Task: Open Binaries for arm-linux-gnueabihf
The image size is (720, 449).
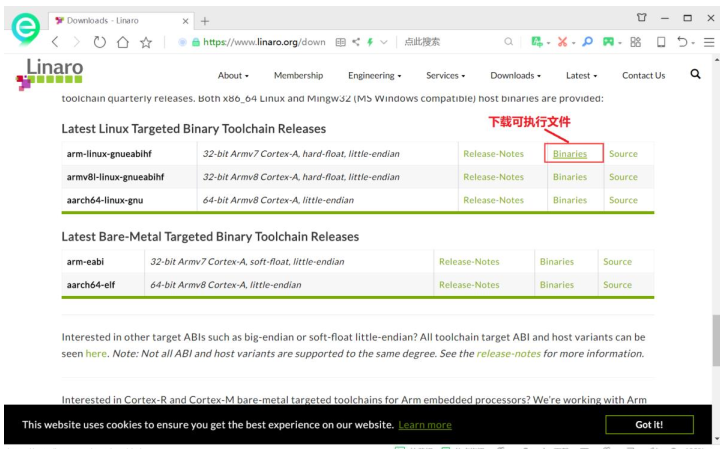Action: click(x=570, y=154)
